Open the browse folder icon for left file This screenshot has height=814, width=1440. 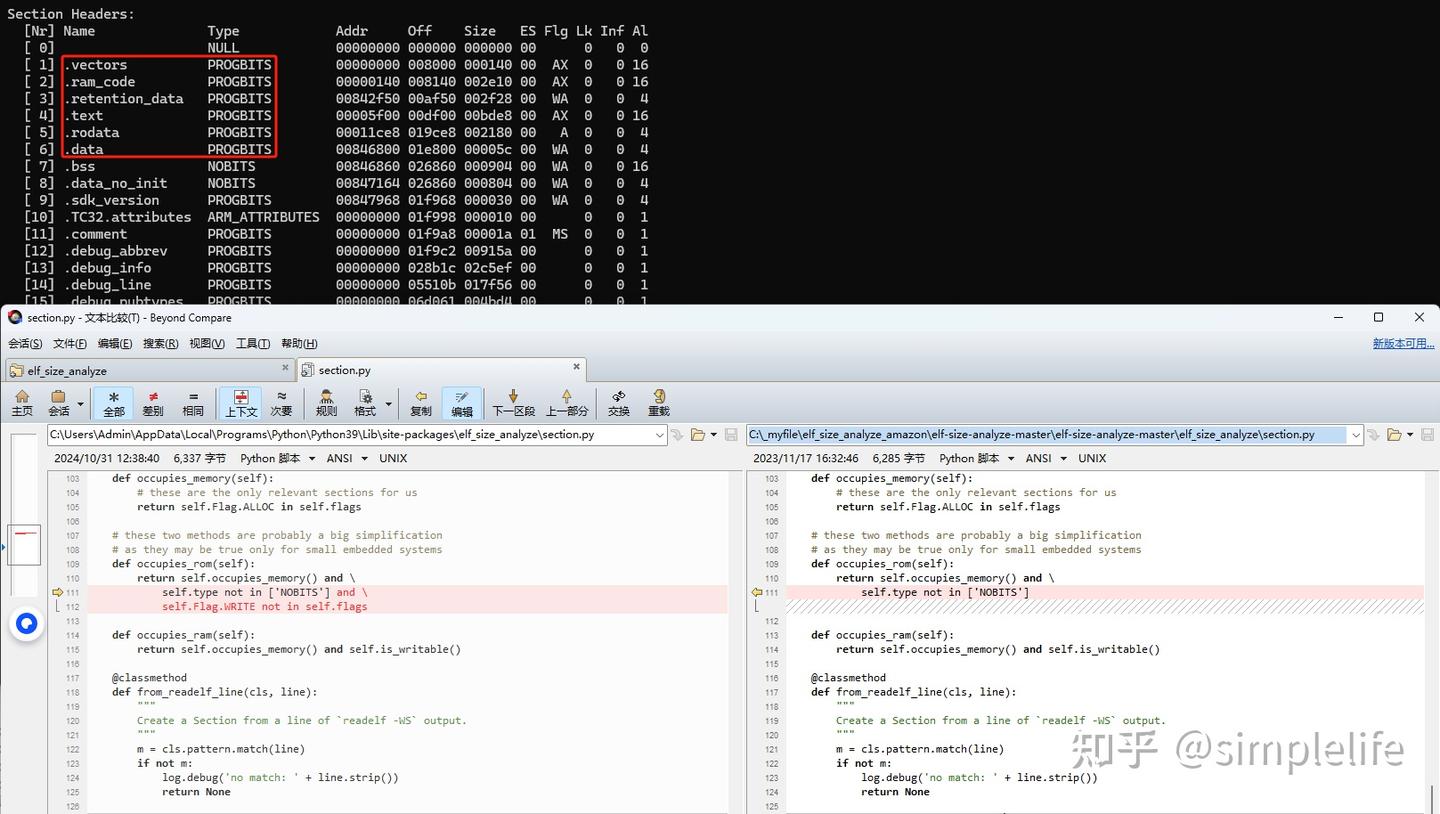click(698, 435)
